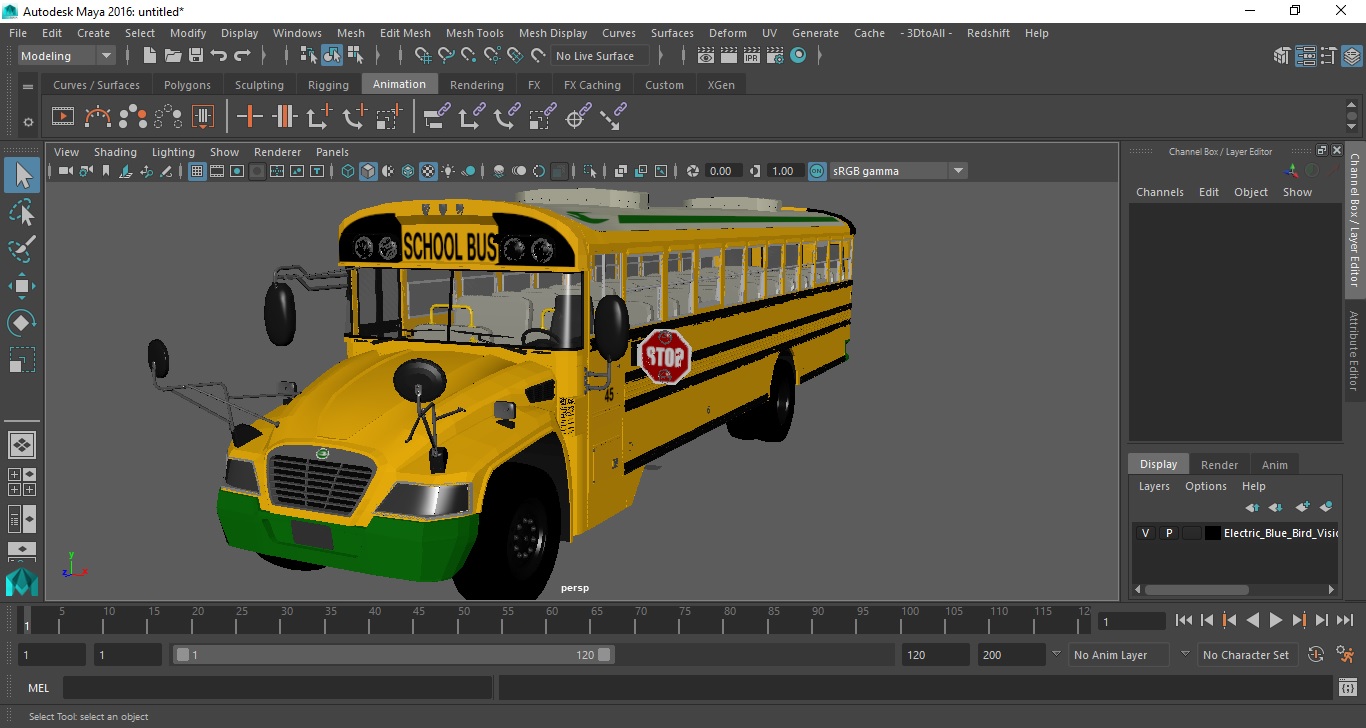
Task: Open the Modeling menu set dropdown
Action: coord(67,56)
